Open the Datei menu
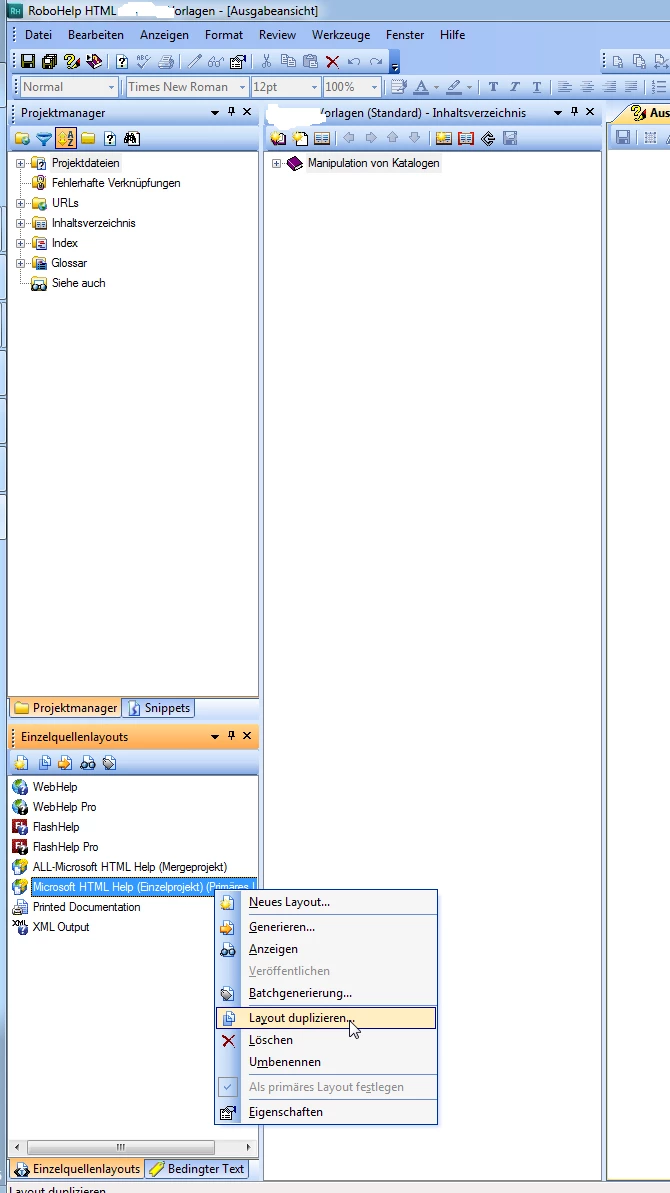 tap(39, 35)
